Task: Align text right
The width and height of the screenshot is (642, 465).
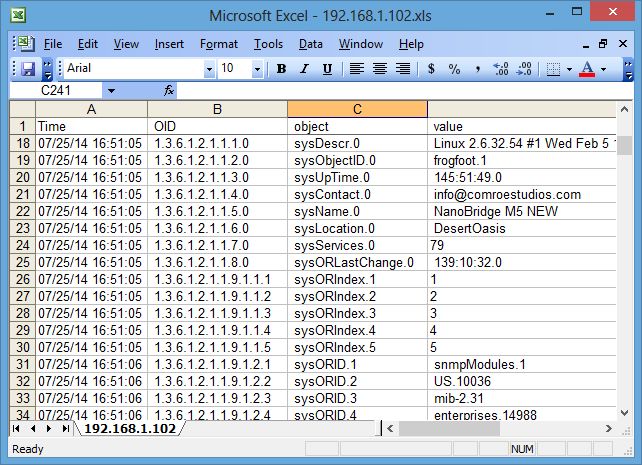Action: (x=402, y=69)
